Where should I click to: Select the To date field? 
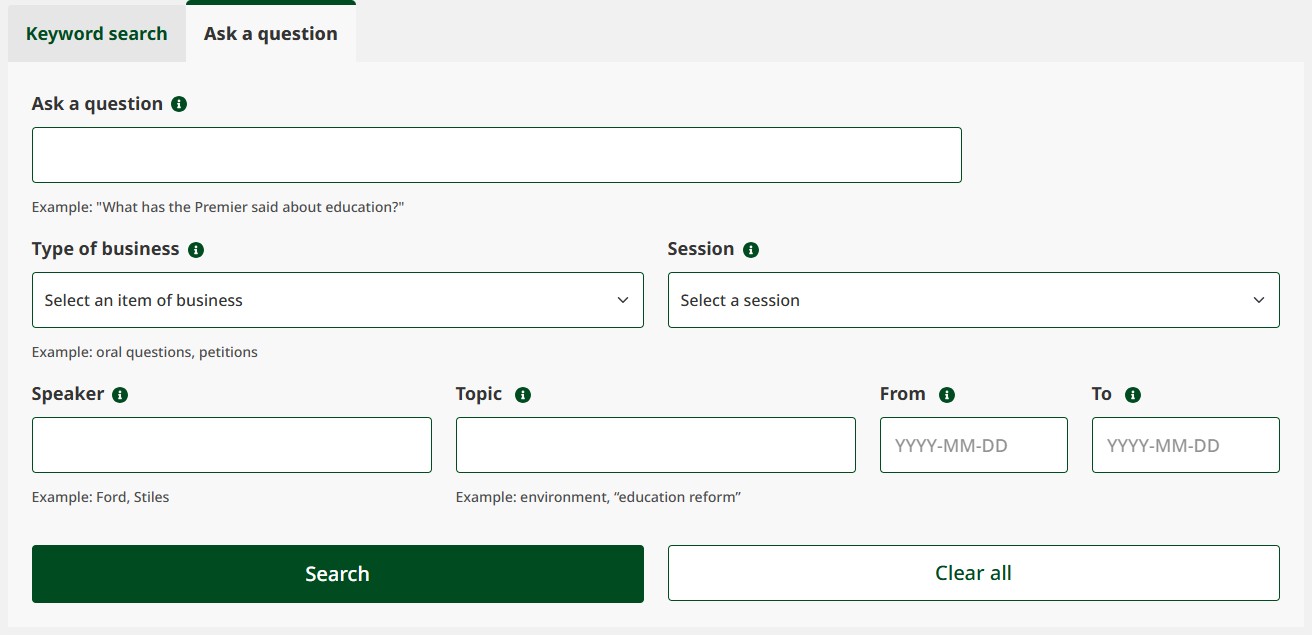point(1184,444)
